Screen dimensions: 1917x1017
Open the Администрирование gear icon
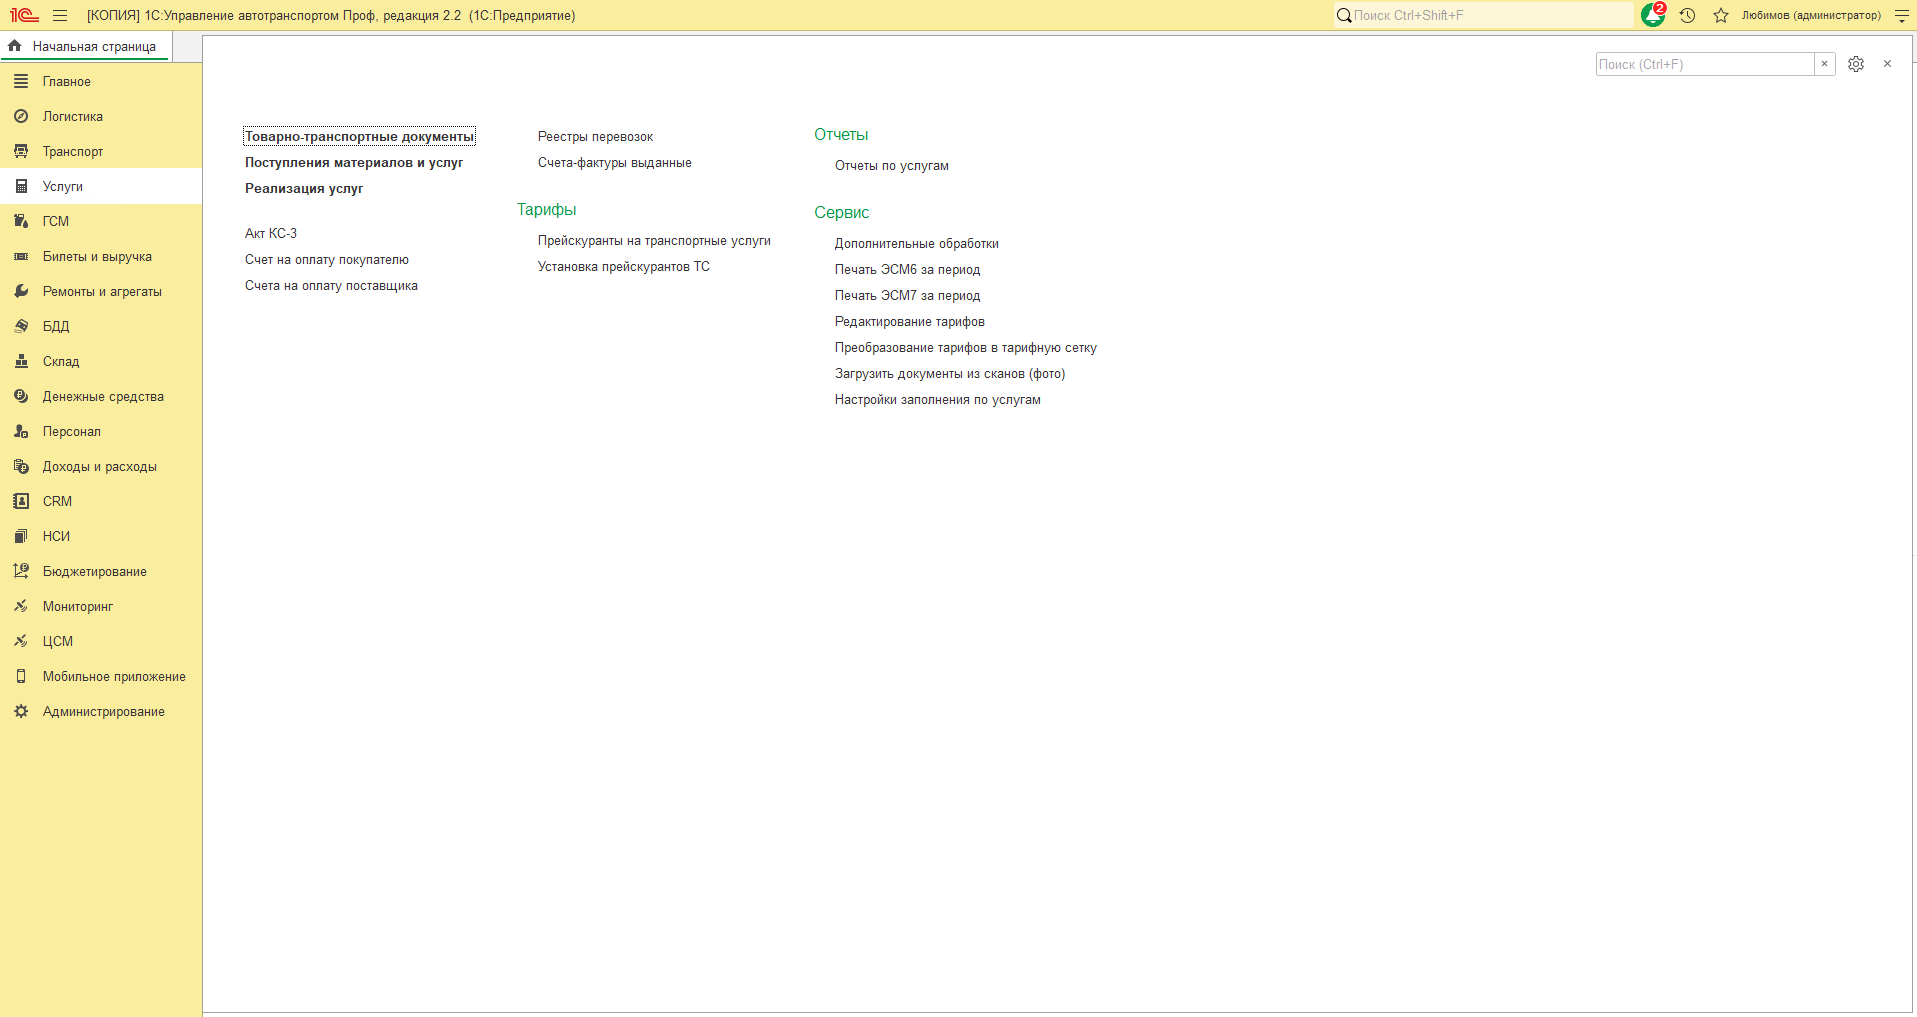(21, 711)
